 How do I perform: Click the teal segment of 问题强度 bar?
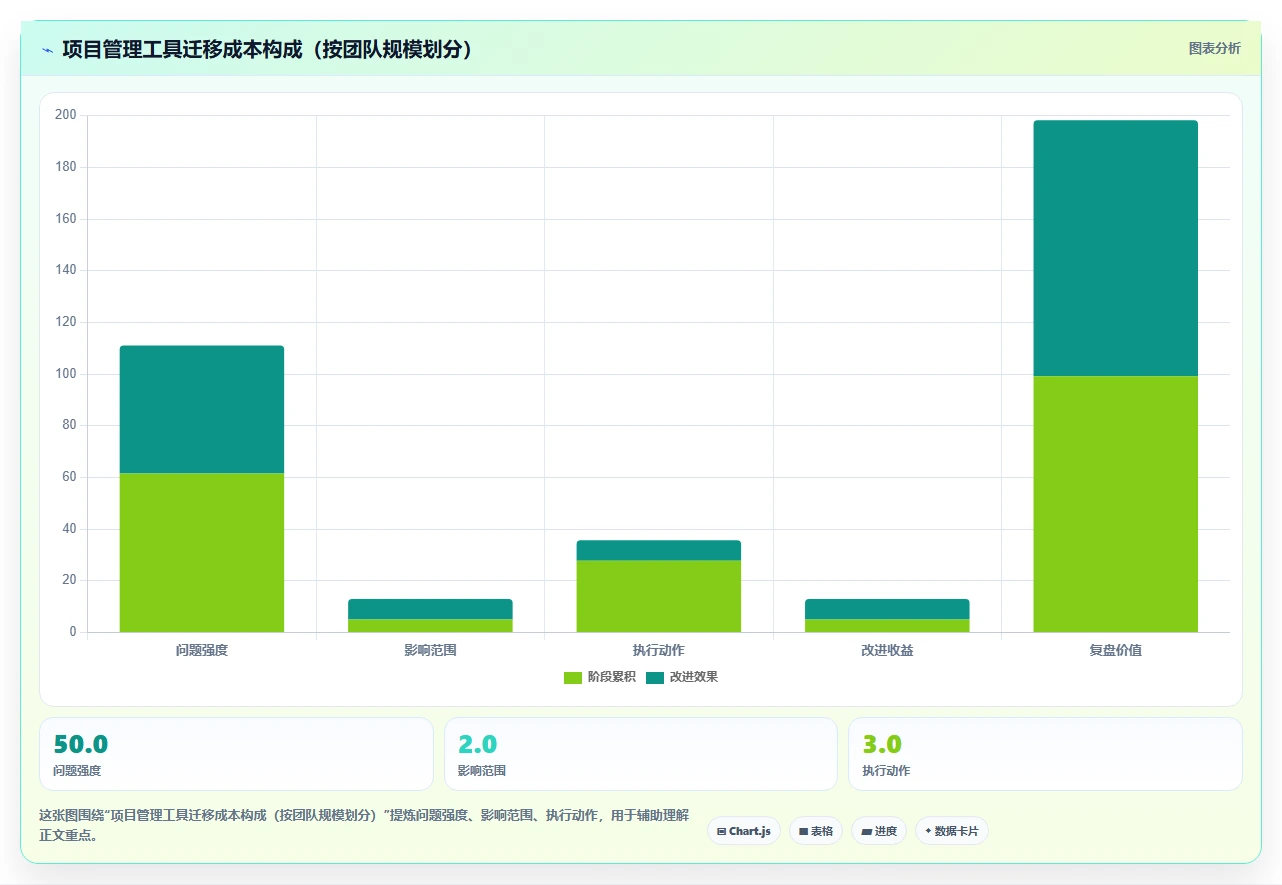point(202,409)
